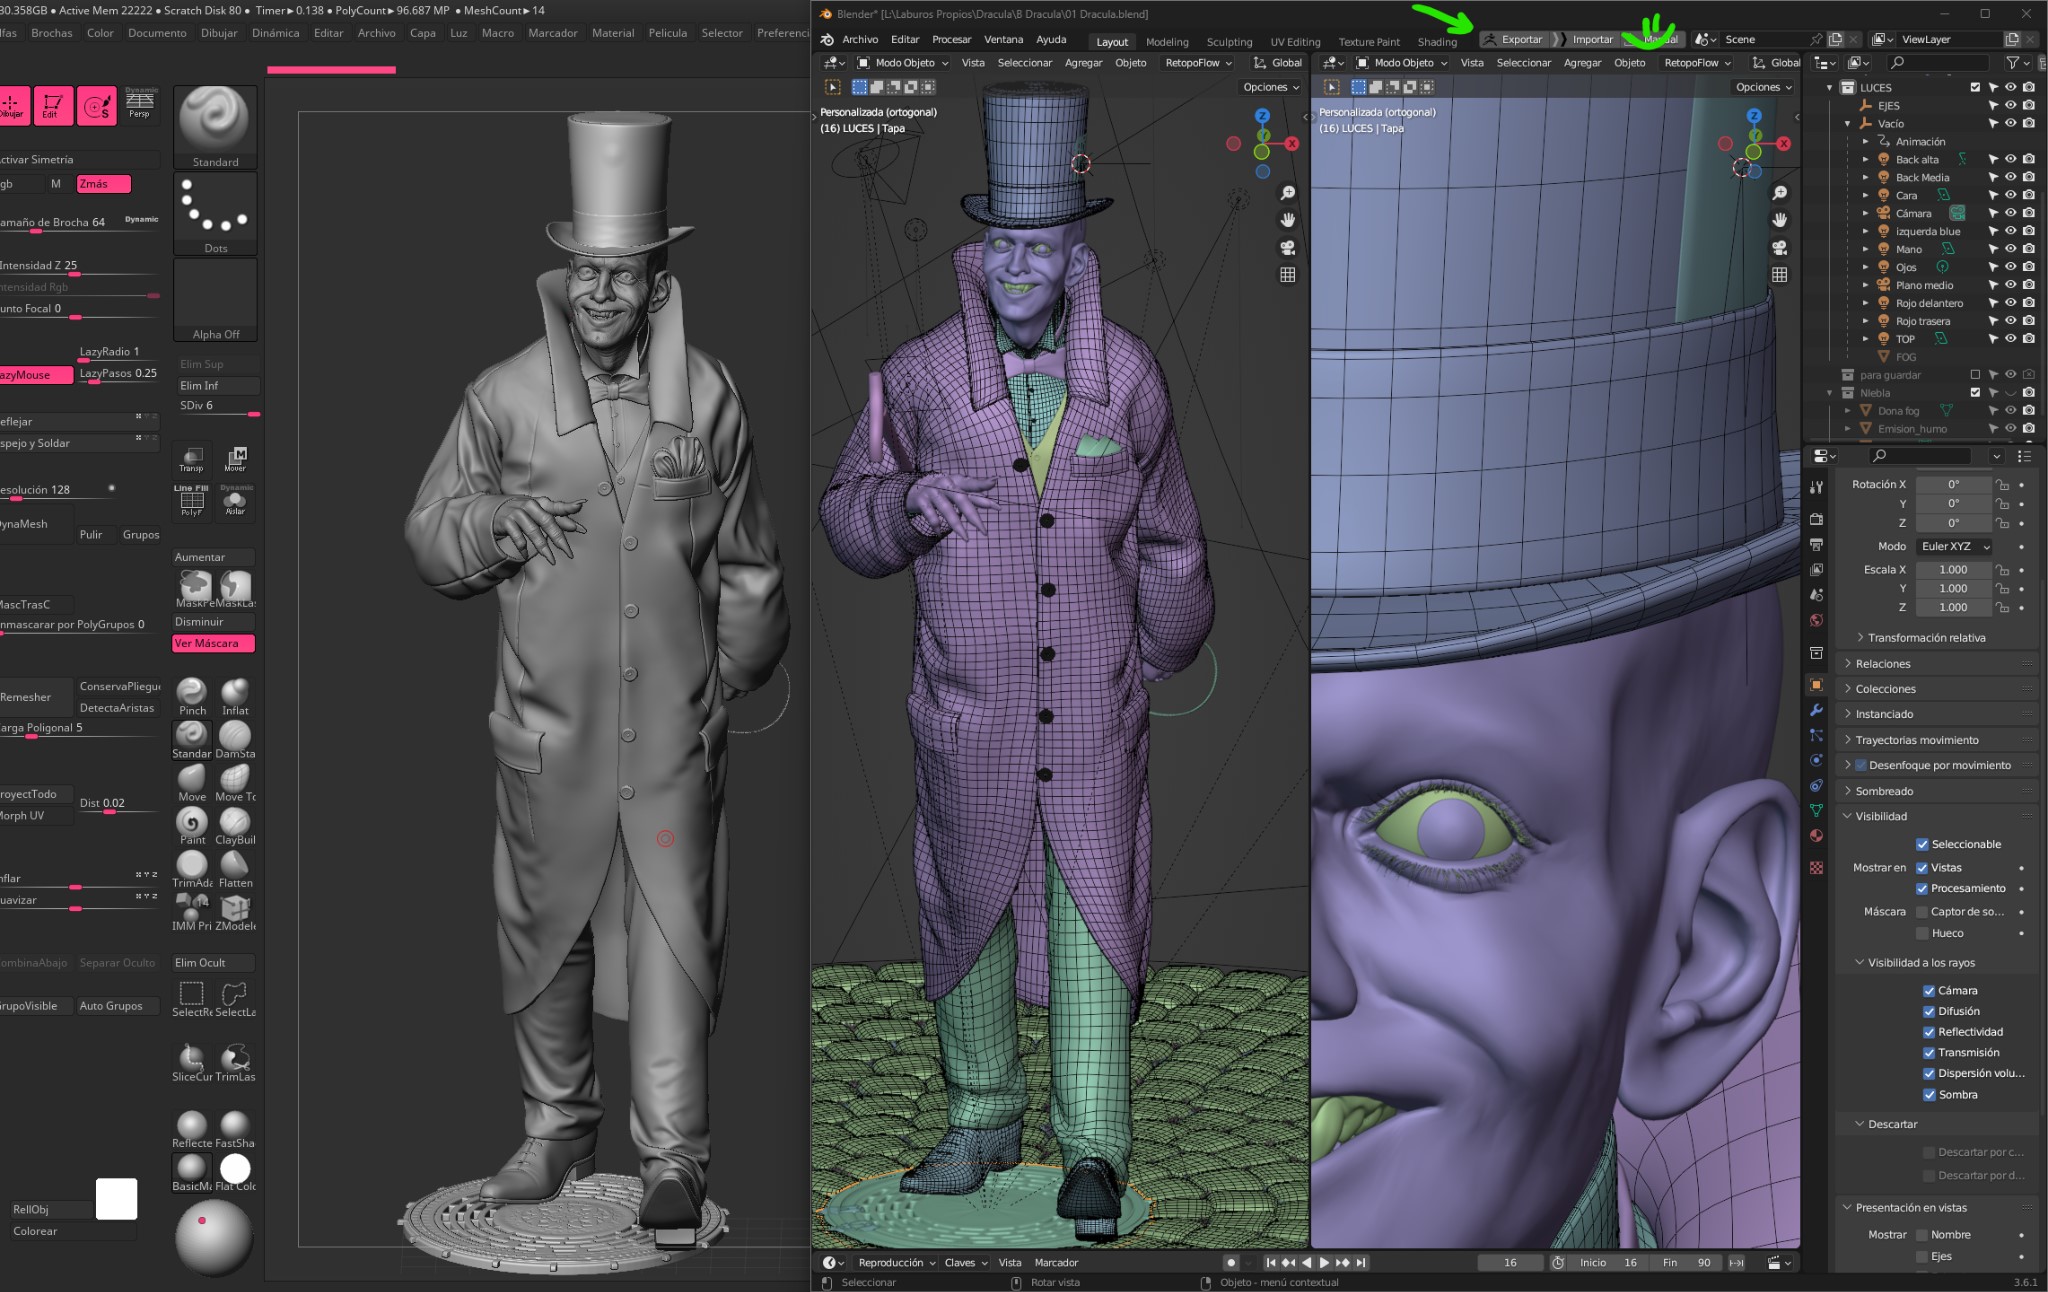Click the play button in the timeline
The width and height of the screenshot is (2048, 1292).
[1324, 1262]
